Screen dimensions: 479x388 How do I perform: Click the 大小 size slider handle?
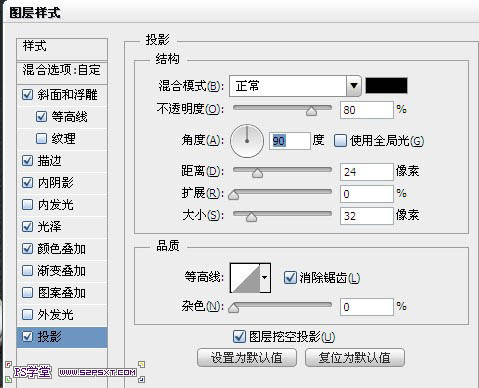pos(251,217)
